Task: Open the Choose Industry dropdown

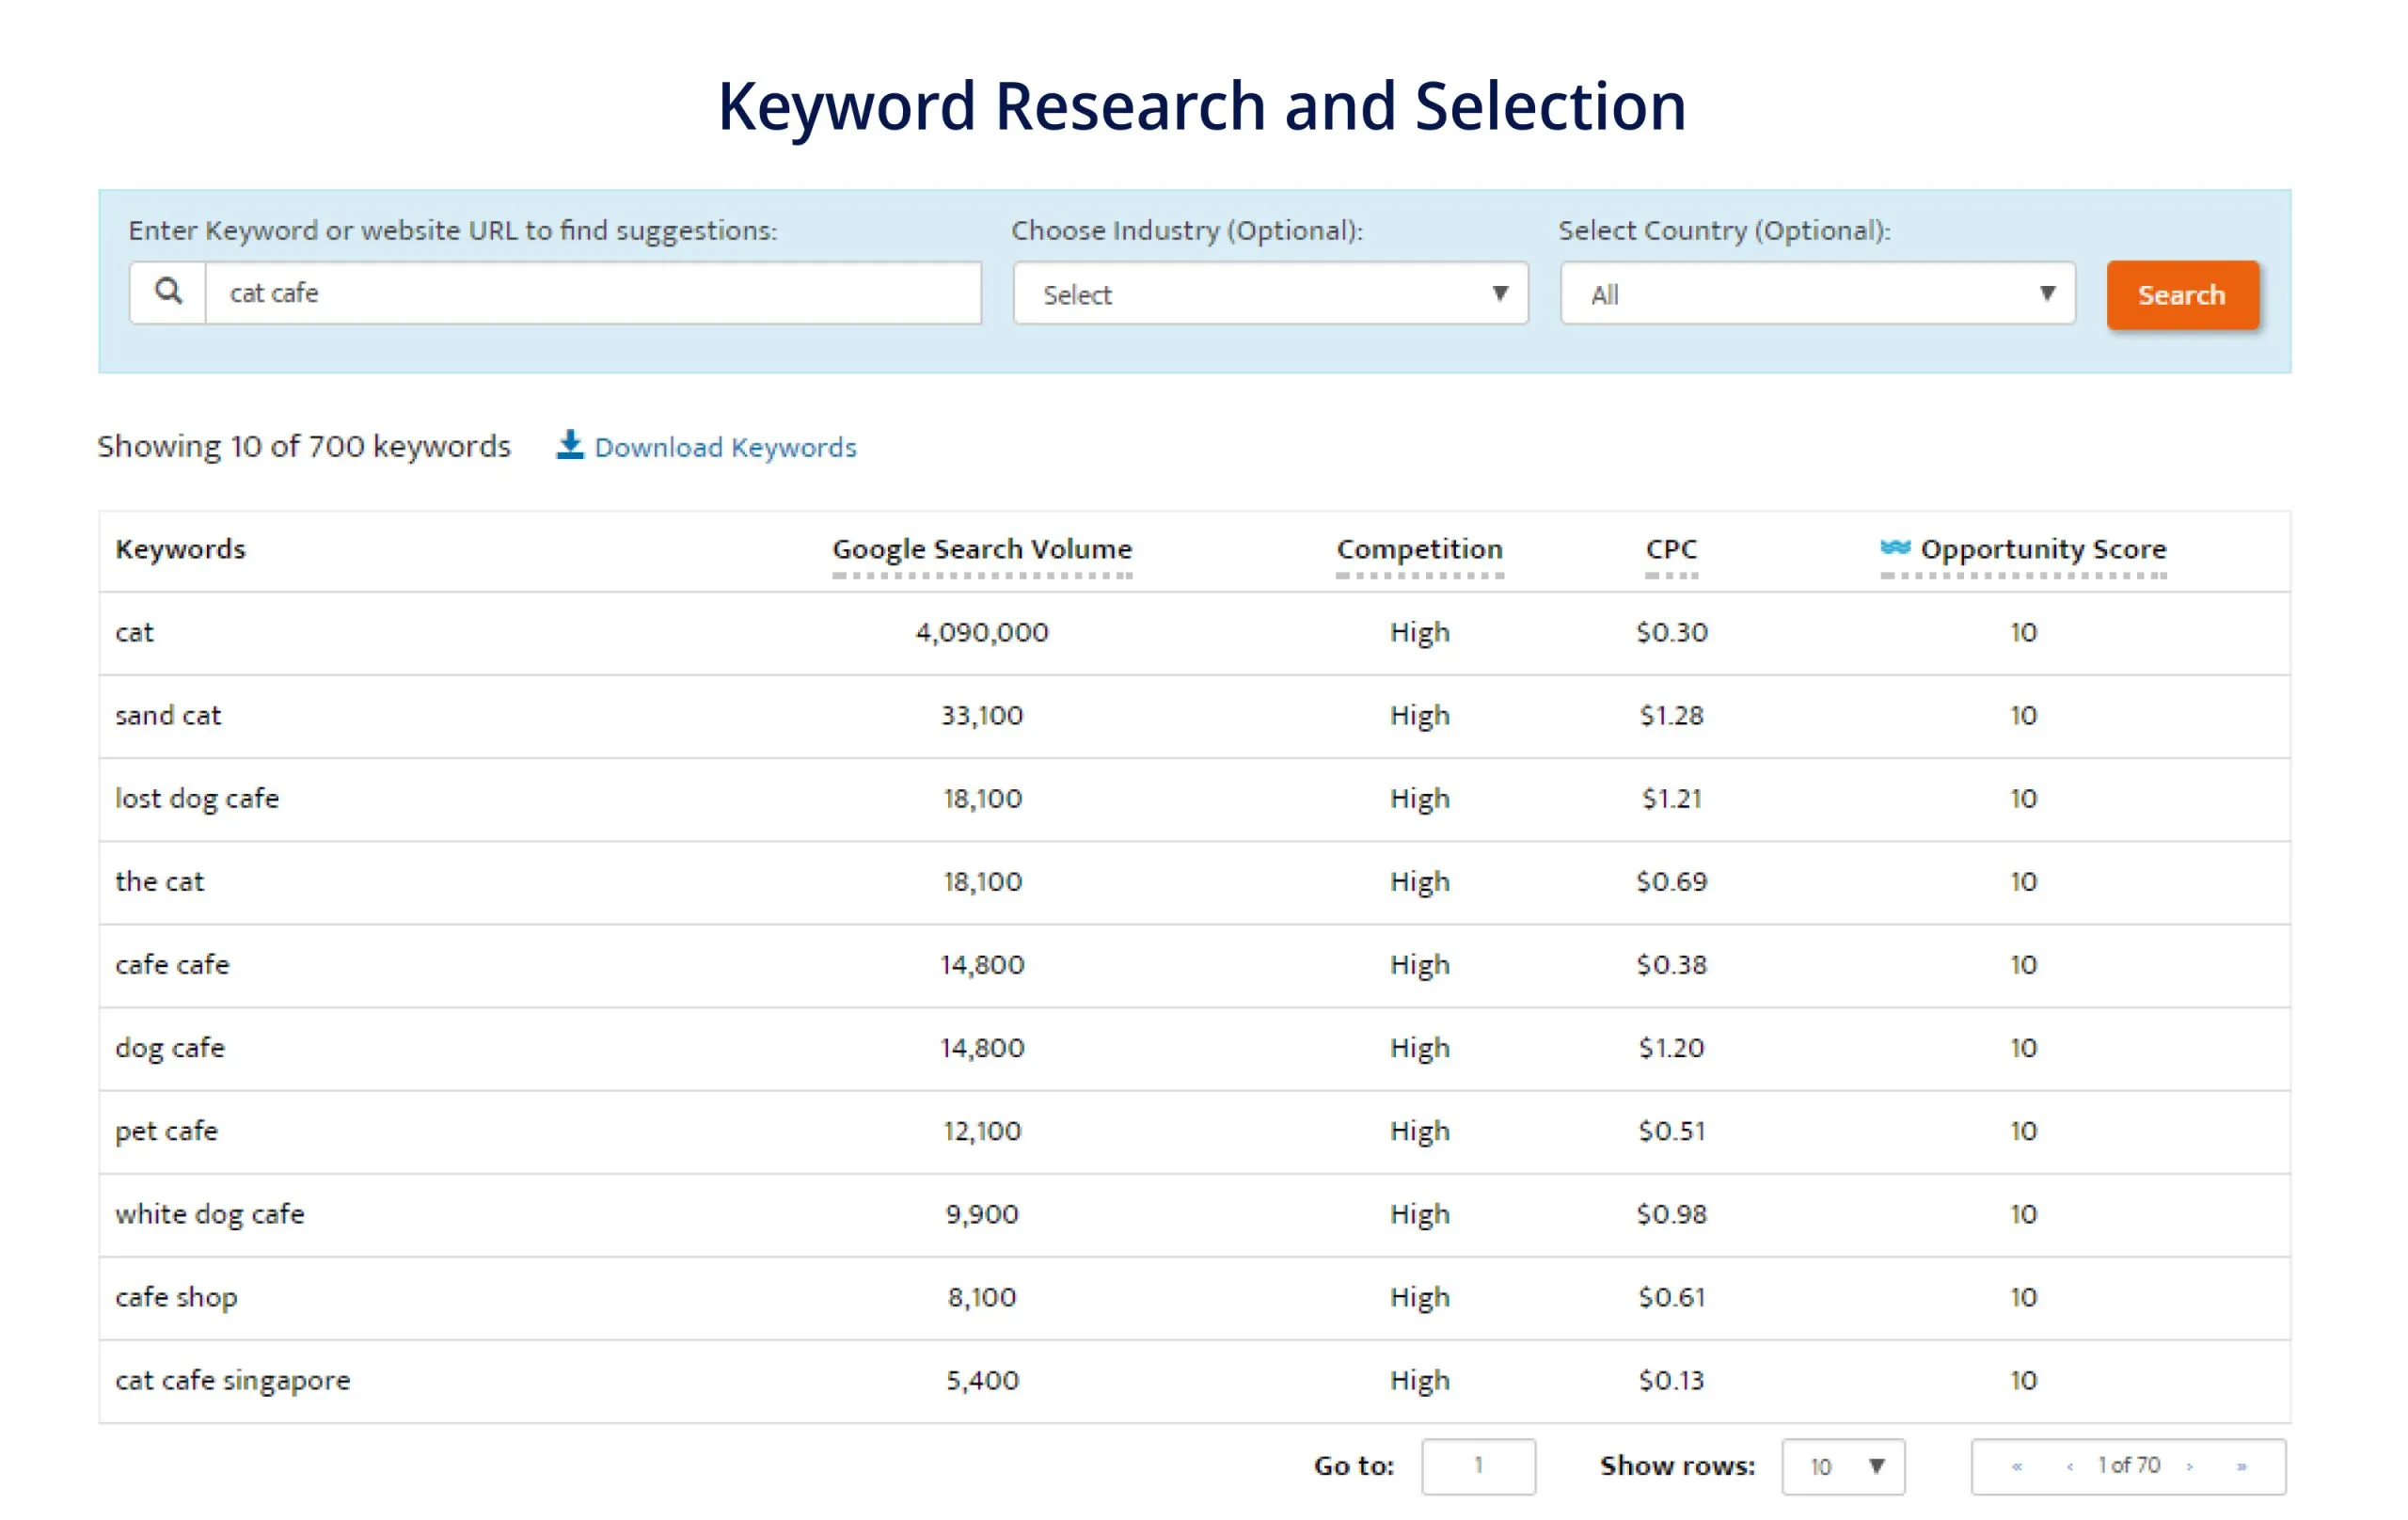Action: click(1270, 293)
